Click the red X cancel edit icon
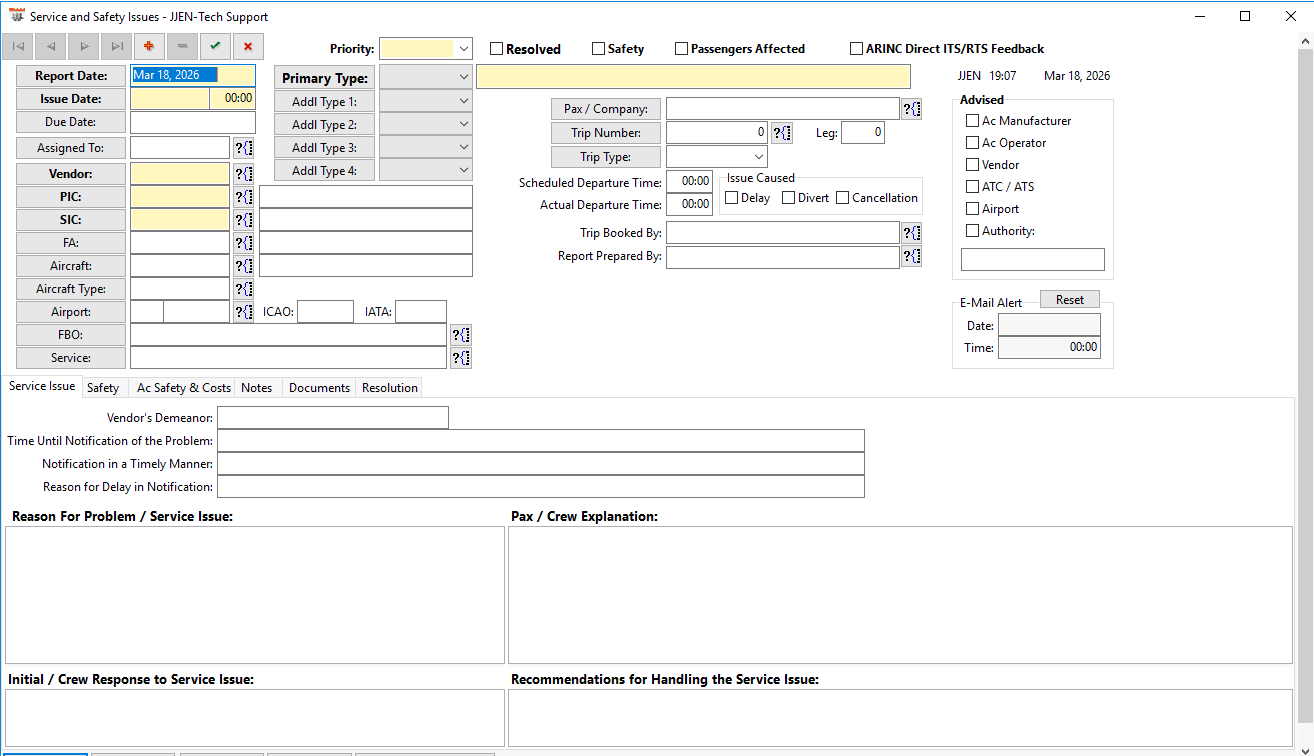 (x=247, y=46)
